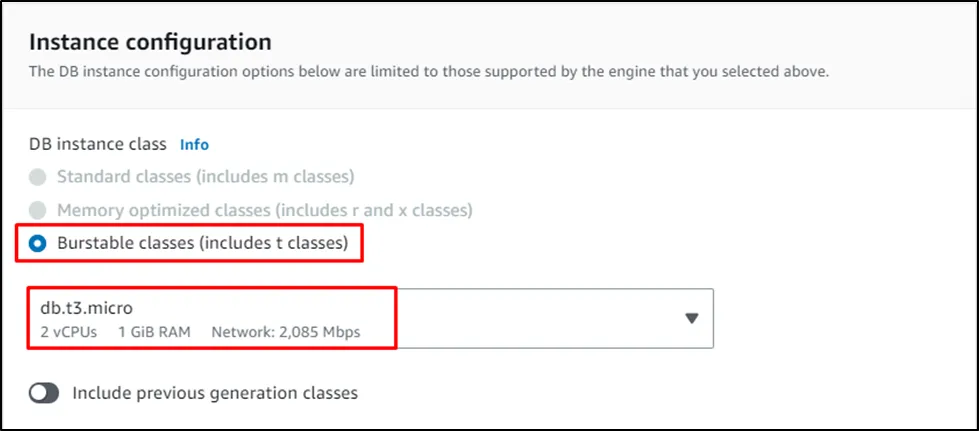Click the "DB instance class" field label
Viewport: 979px width, 431px height.
98,144
